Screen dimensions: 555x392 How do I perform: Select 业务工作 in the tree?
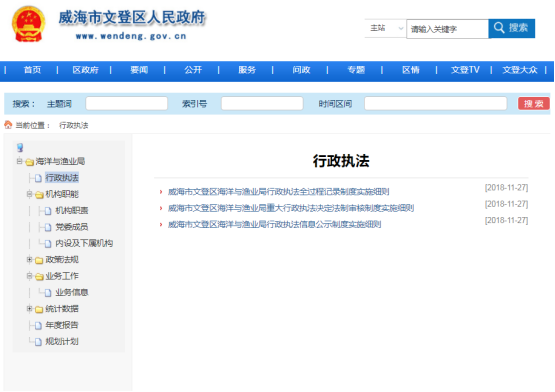[x=62, y=276]
